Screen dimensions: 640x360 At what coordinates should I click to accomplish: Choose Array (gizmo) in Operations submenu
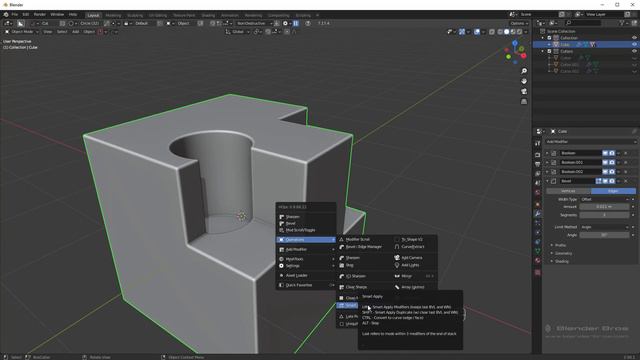pos(413,287)
